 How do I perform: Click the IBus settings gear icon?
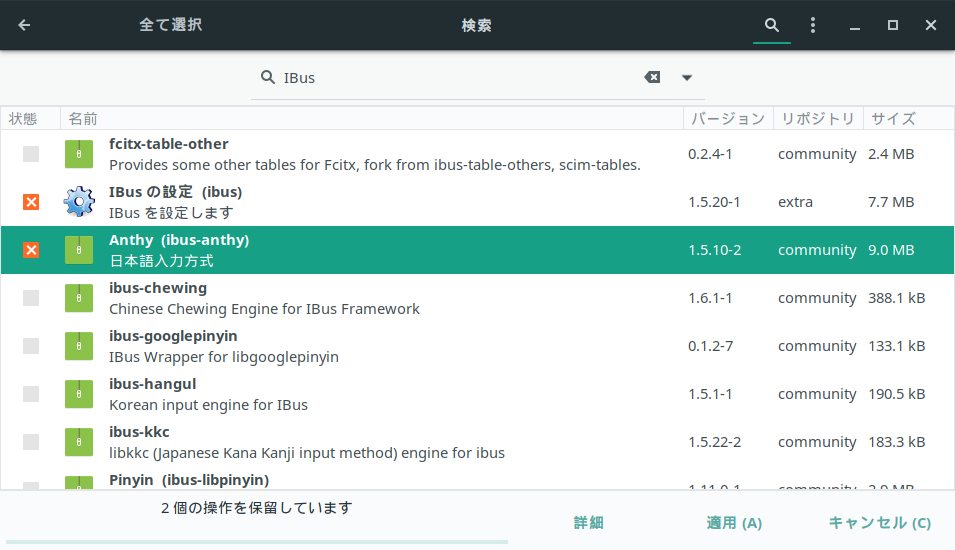pyautogui.click(x=79, y=202)
